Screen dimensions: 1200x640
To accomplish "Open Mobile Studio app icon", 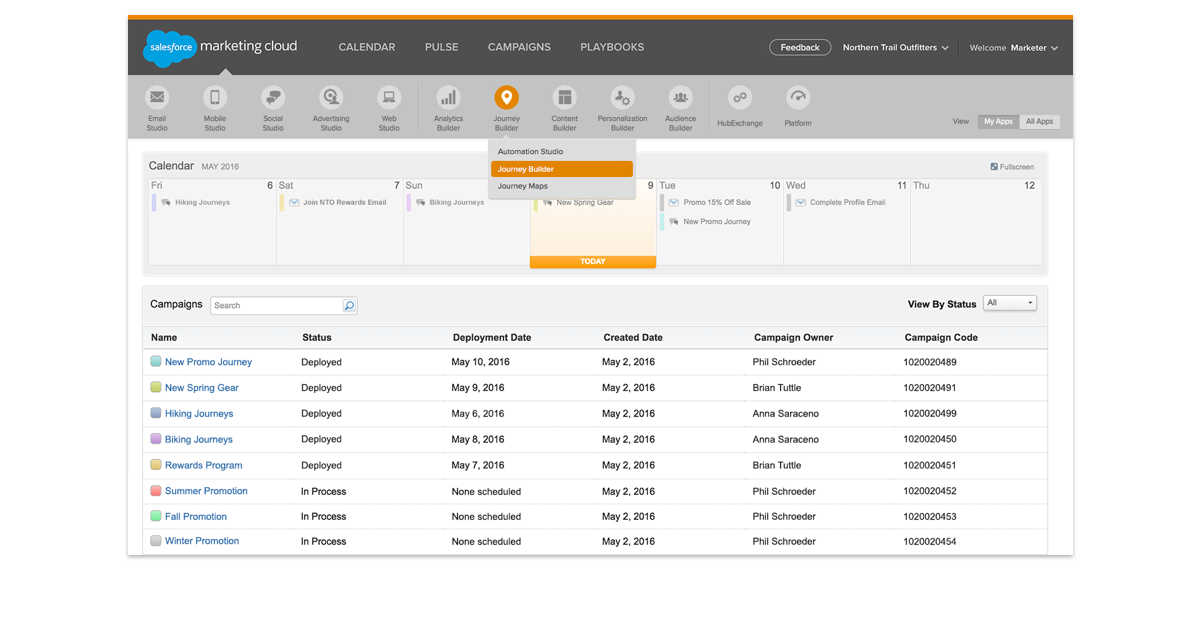I will click(215, 98).
